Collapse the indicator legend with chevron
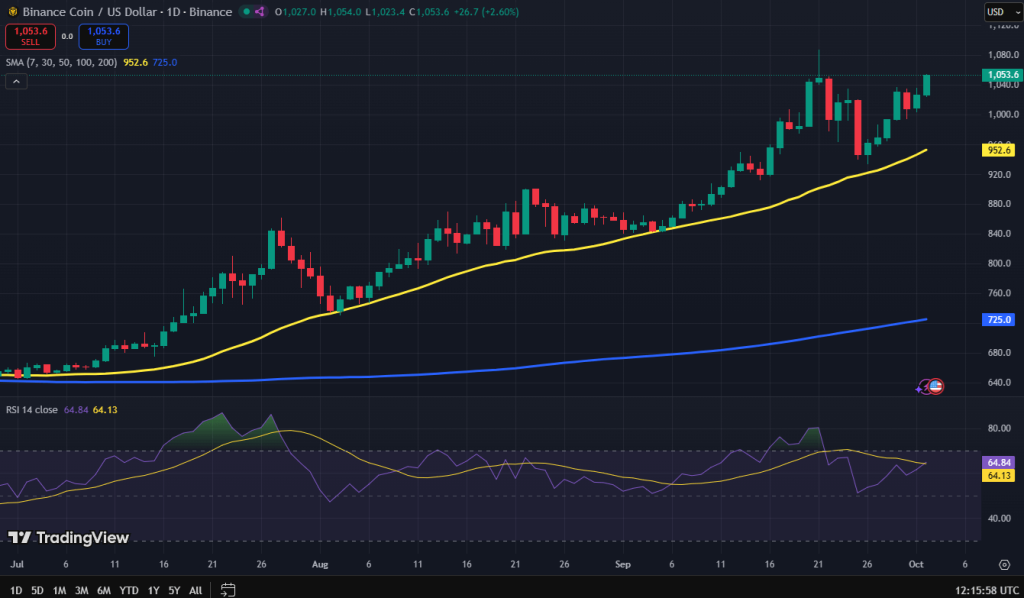Viewport: 1024px width, 598px height. pyautogui.click(x=16, y=82)
